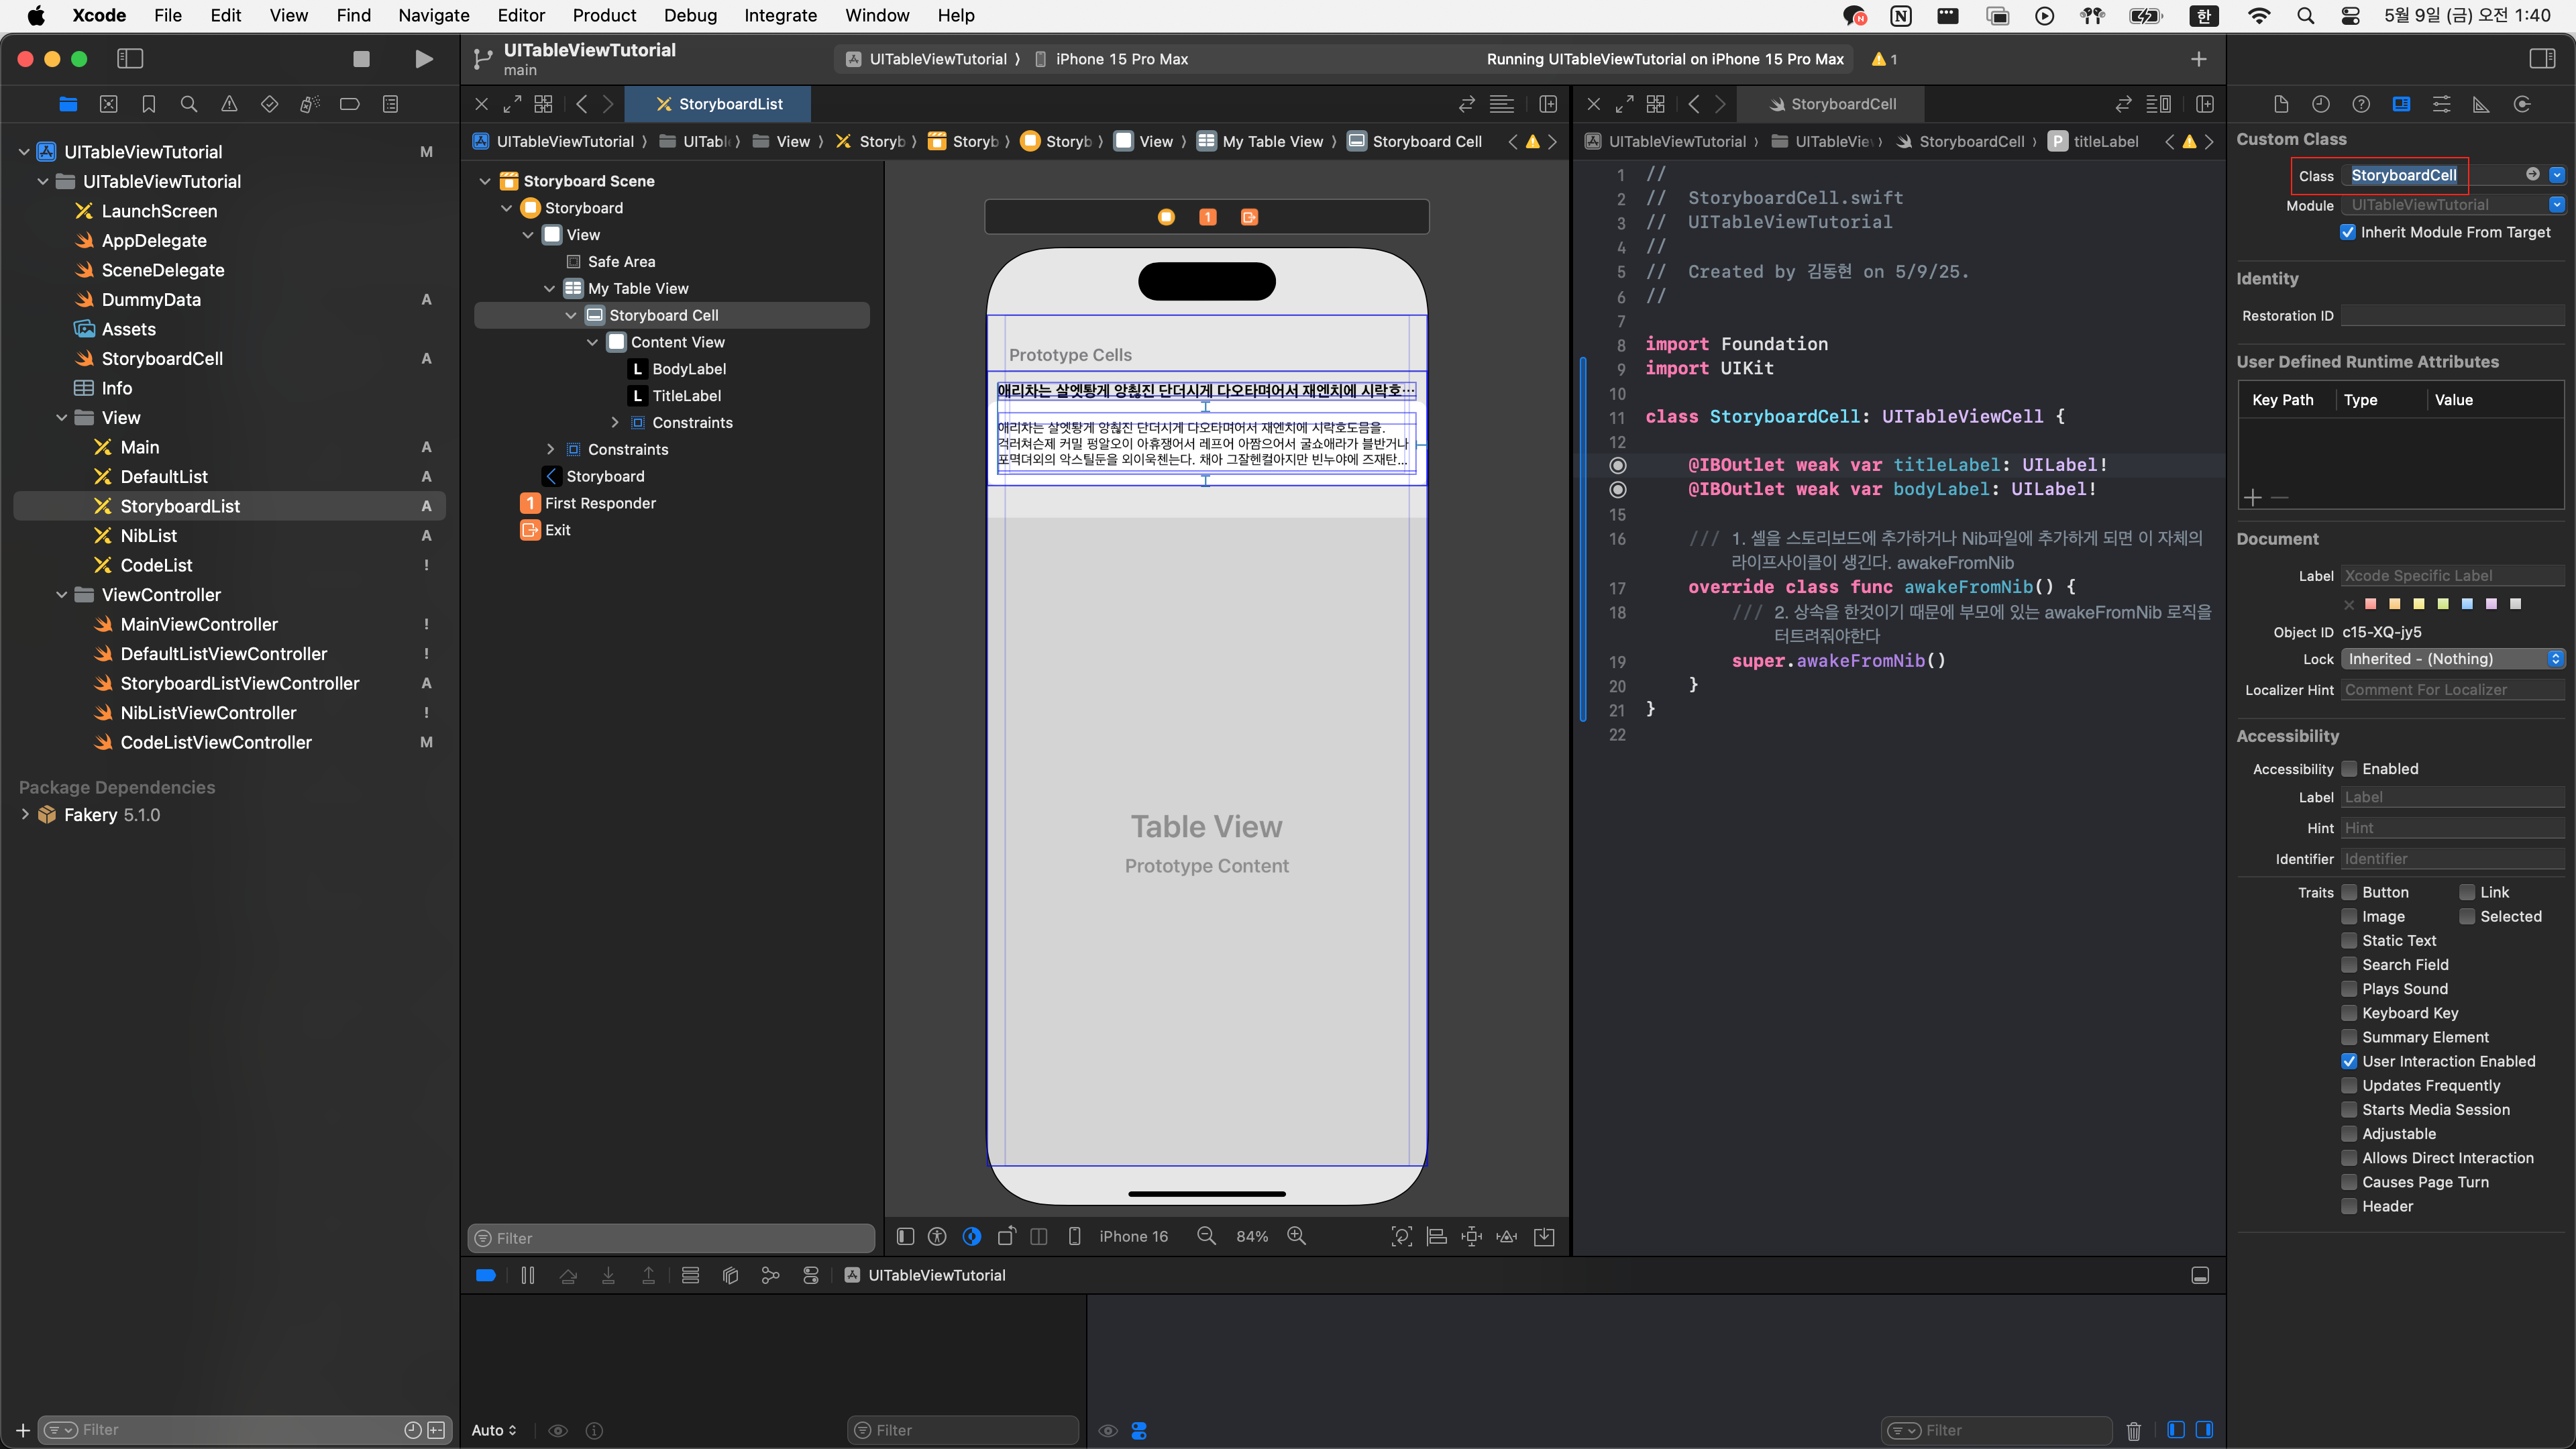Check the Adjustable trait checkbox

point(2350,1134)
